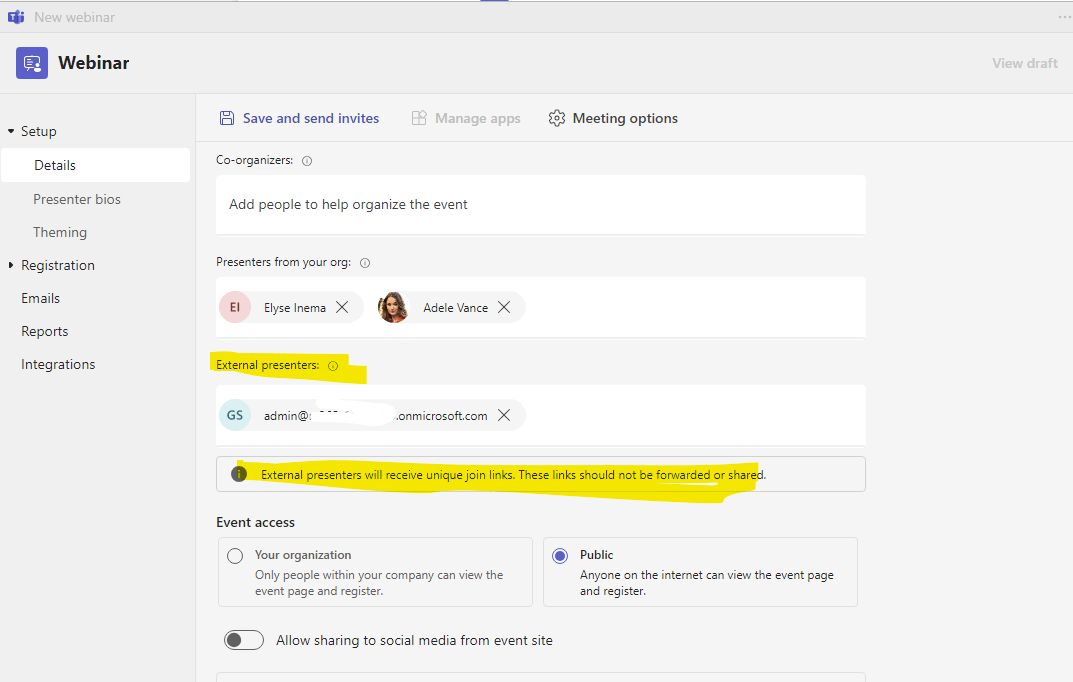Enable sharing to social media from event site

pyautogui.click(x=243, y=639)
